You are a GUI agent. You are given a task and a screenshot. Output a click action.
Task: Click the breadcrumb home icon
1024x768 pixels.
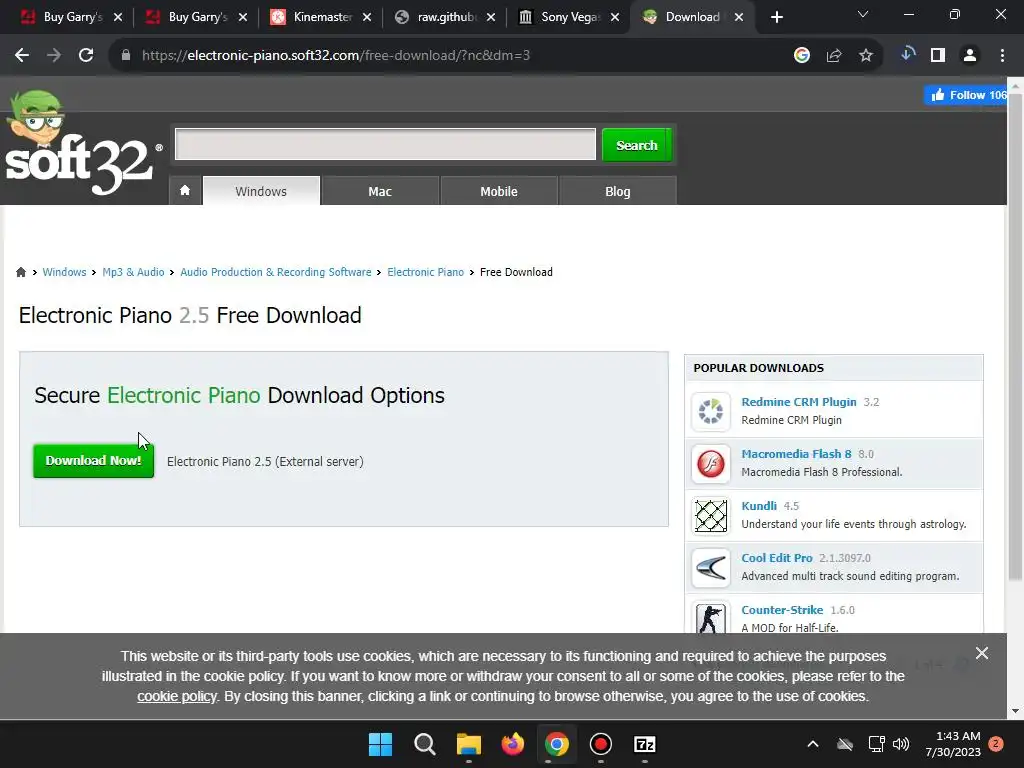21,272
